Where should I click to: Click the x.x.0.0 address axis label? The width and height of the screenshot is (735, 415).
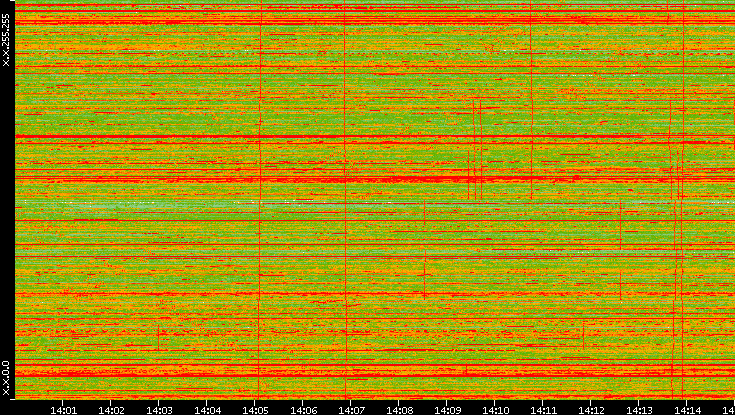(6, 378)
